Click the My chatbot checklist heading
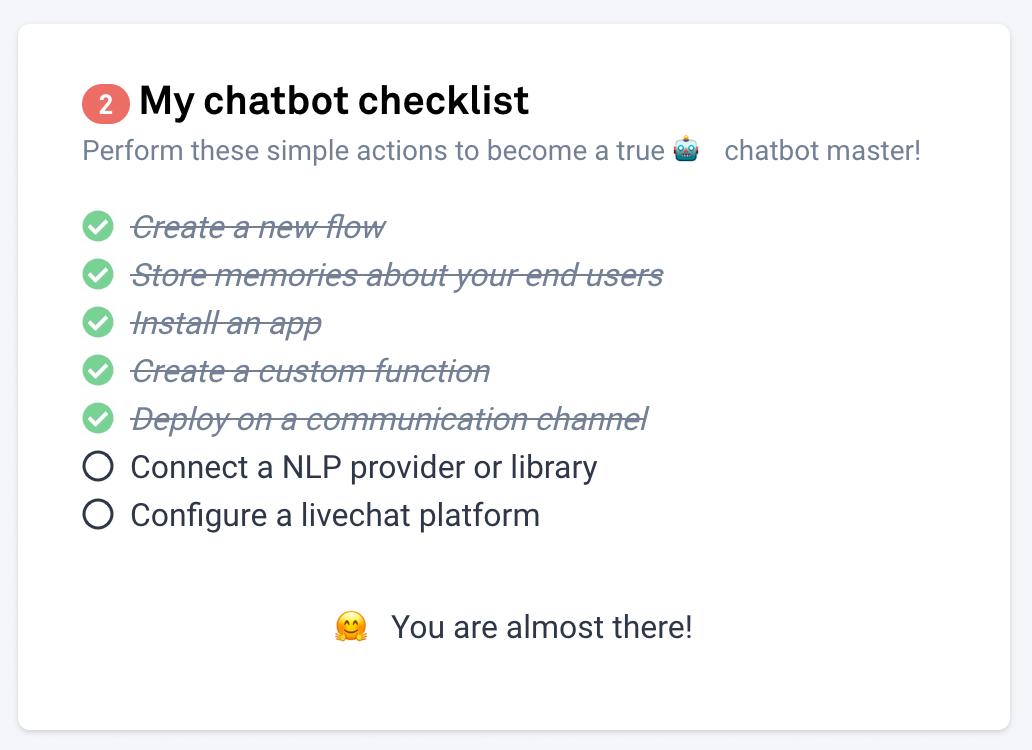 tap(334, 101)
